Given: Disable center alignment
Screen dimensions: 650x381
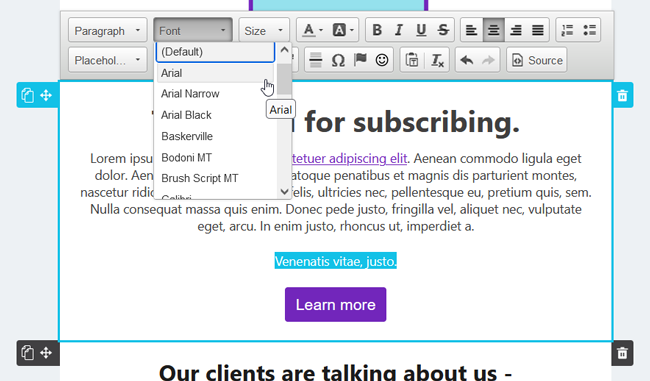Looking at the screenshot, I should [x=493, y=30].
